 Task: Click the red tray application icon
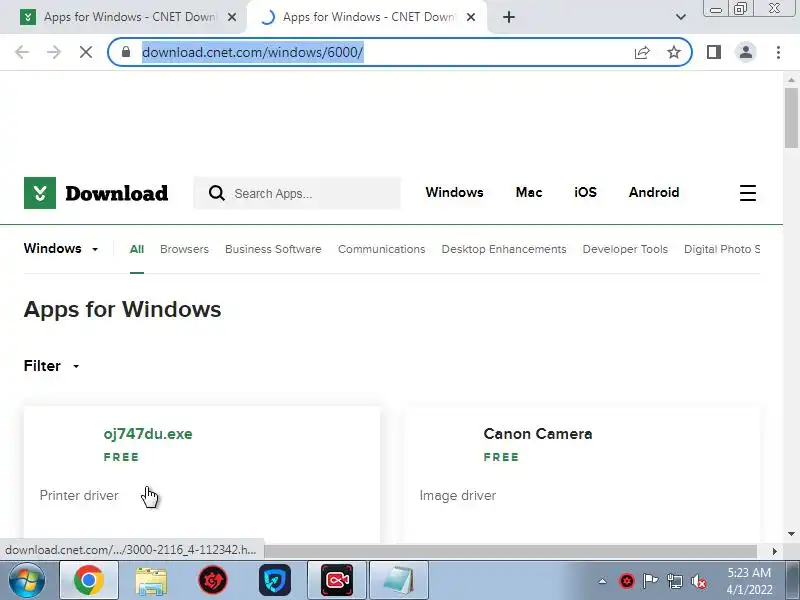(x=627, y=581)
